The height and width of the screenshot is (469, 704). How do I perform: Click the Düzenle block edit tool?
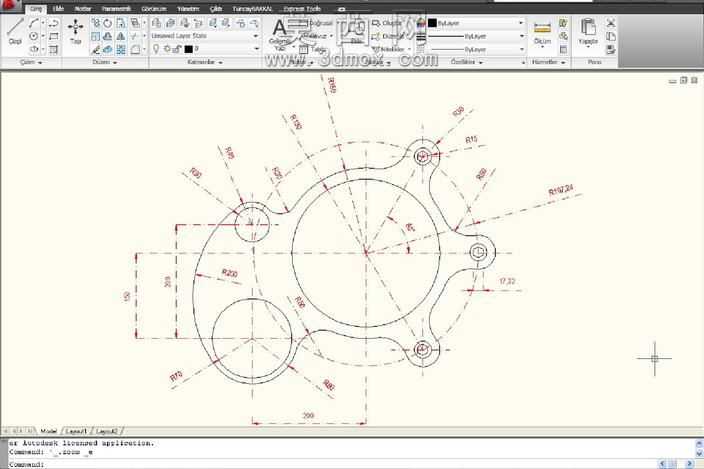coord(387,36)
